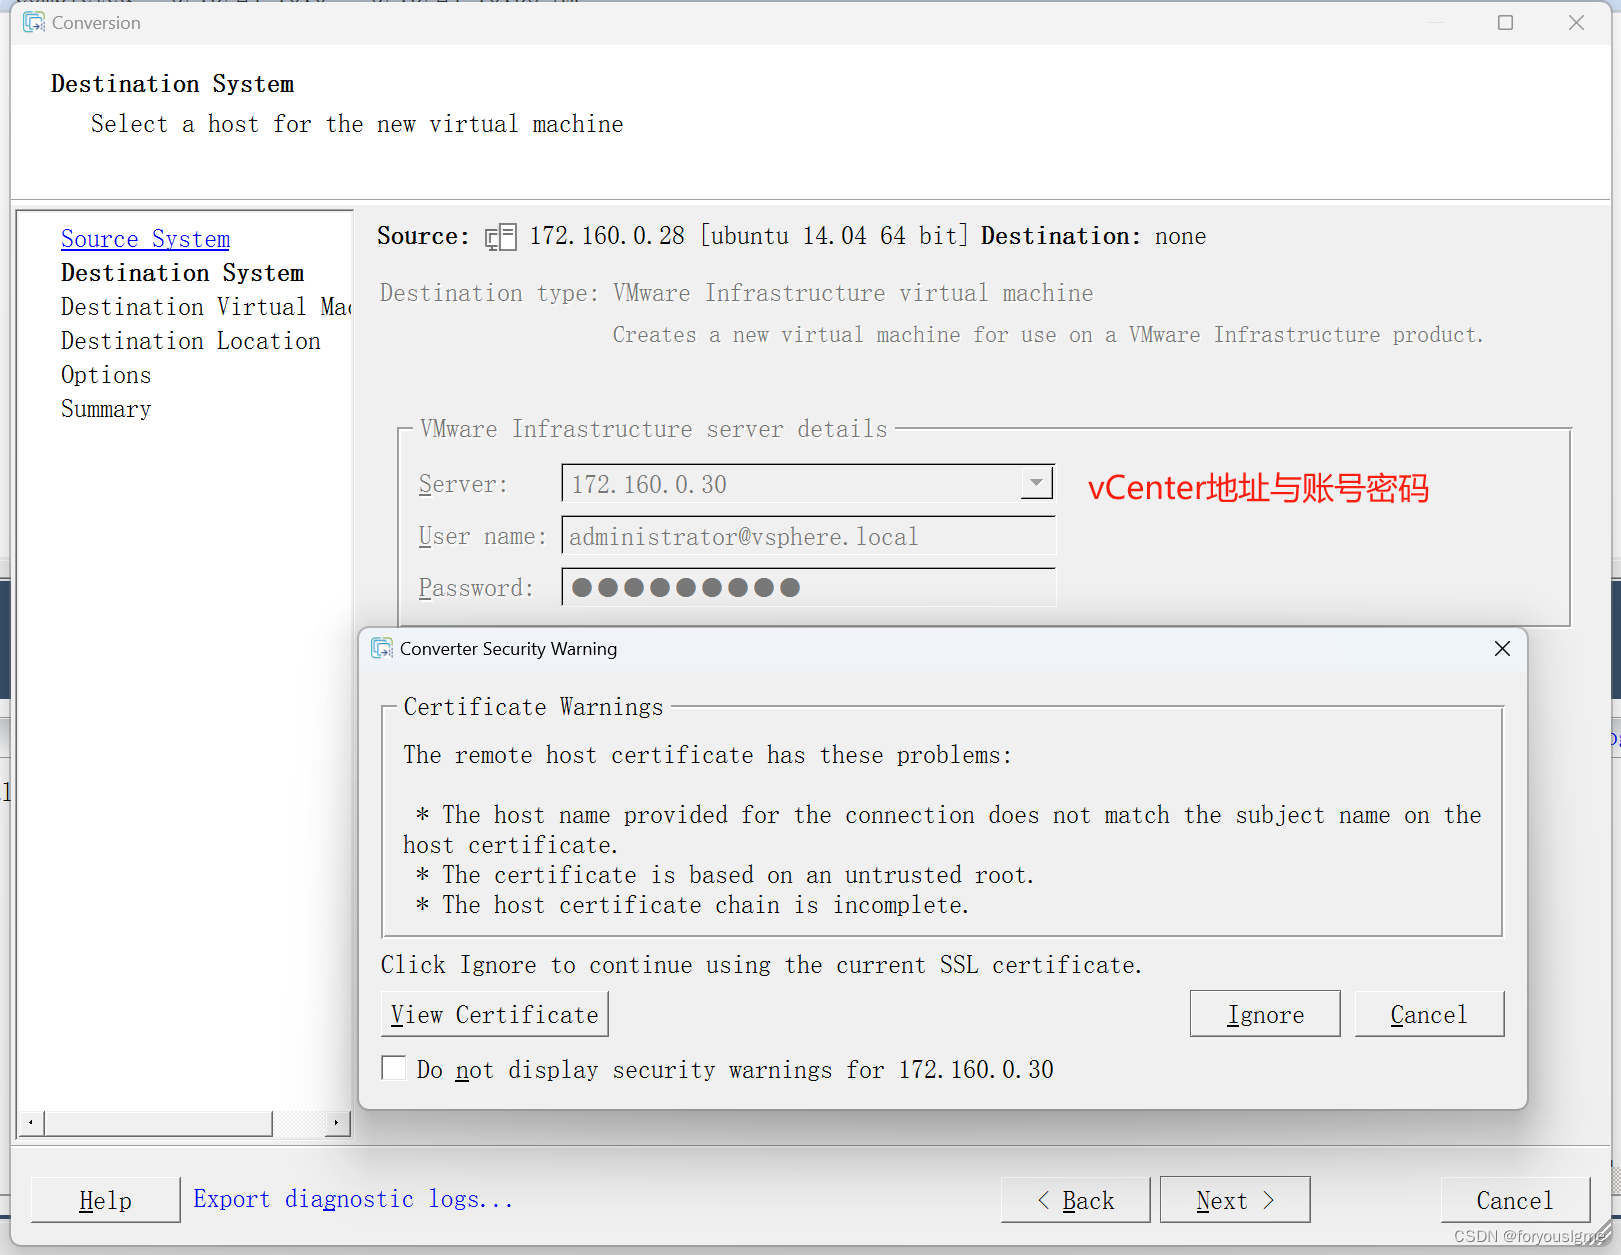The width and height of the screenshot is (1621, 1255).
Task: Click 'The certificate is based on an untrusted root' text
Action: pos(738,875)
